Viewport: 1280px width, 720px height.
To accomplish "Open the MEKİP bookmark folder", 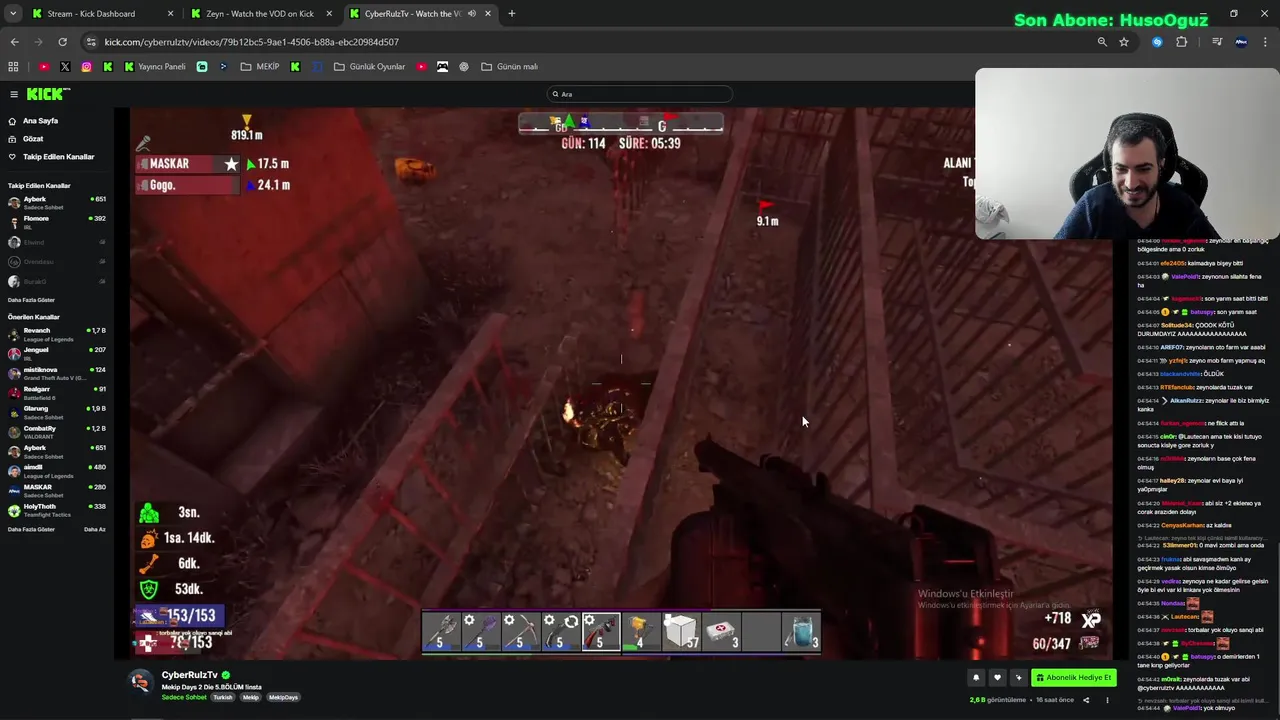I will coord(260,67).
